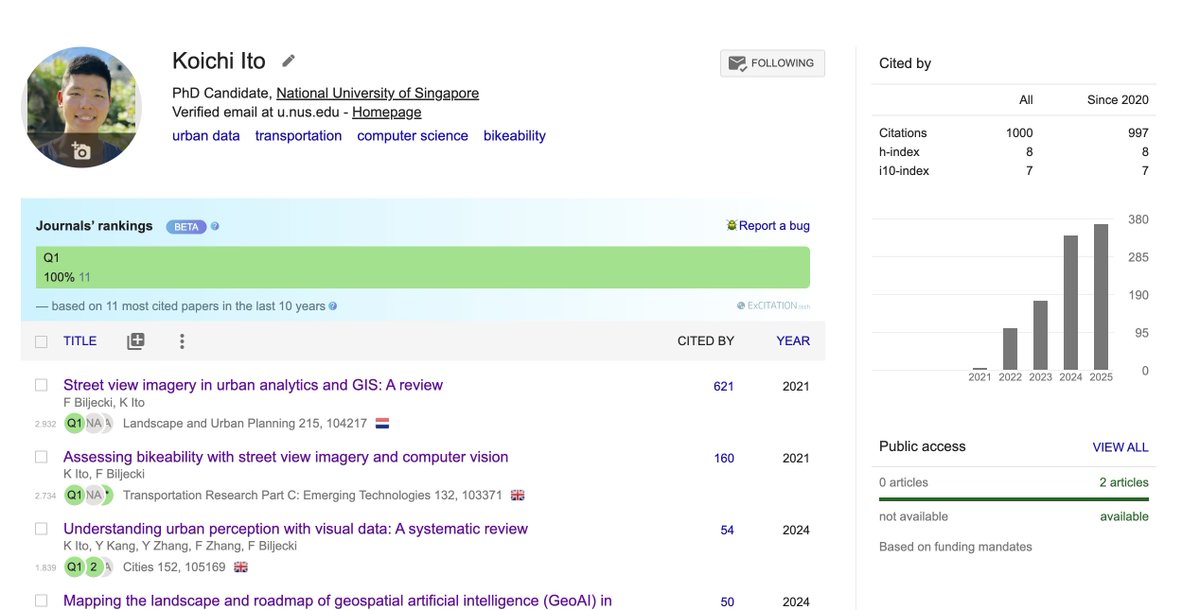Click the total citations value 1000
The width and height of the screenshot is (1200, 610).
click(x=1020, y=132)
